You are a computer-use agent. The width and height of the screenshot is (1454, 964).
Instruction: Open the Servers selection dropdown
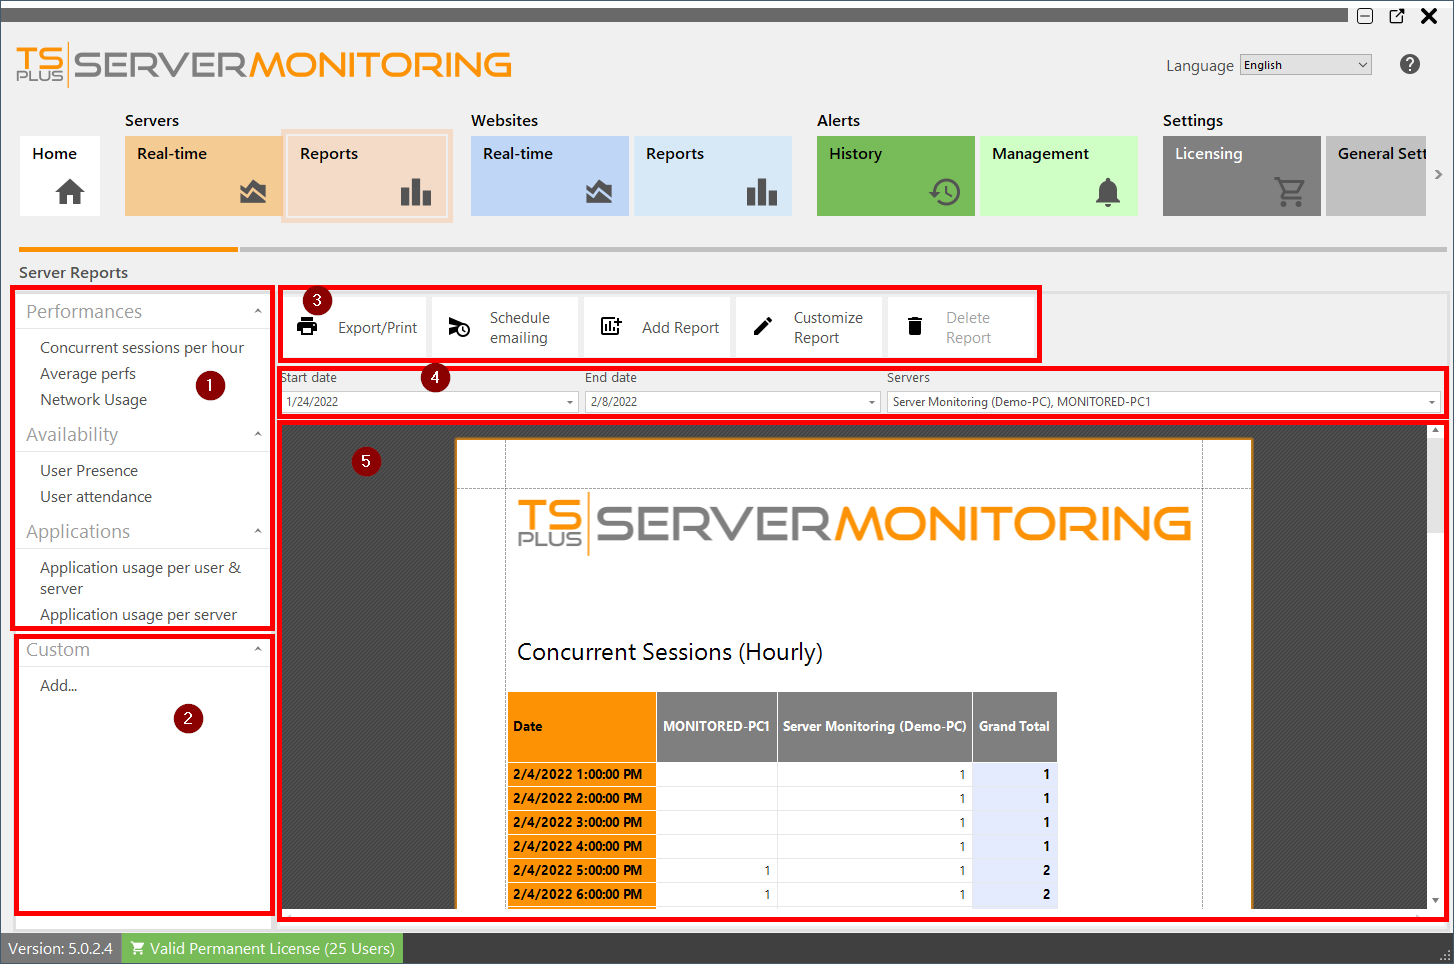[1430, 402]
